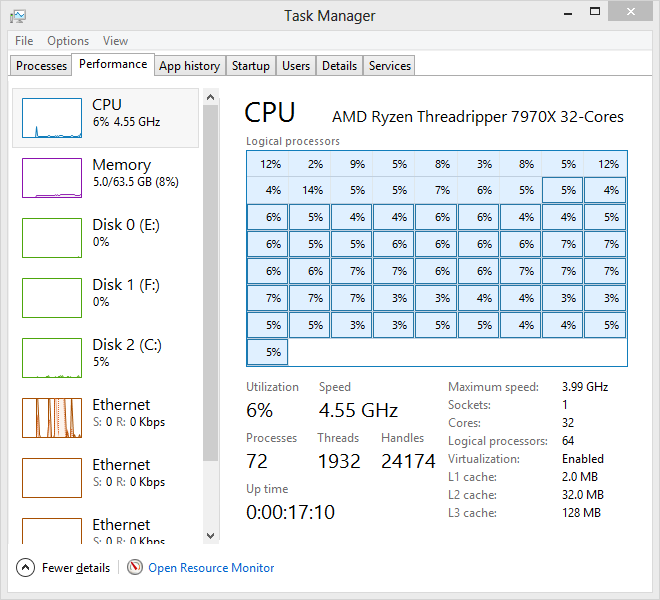Select the Memory graph thumbnail
The height and width of the screenshot is (600, 660).
click(50, 177)
